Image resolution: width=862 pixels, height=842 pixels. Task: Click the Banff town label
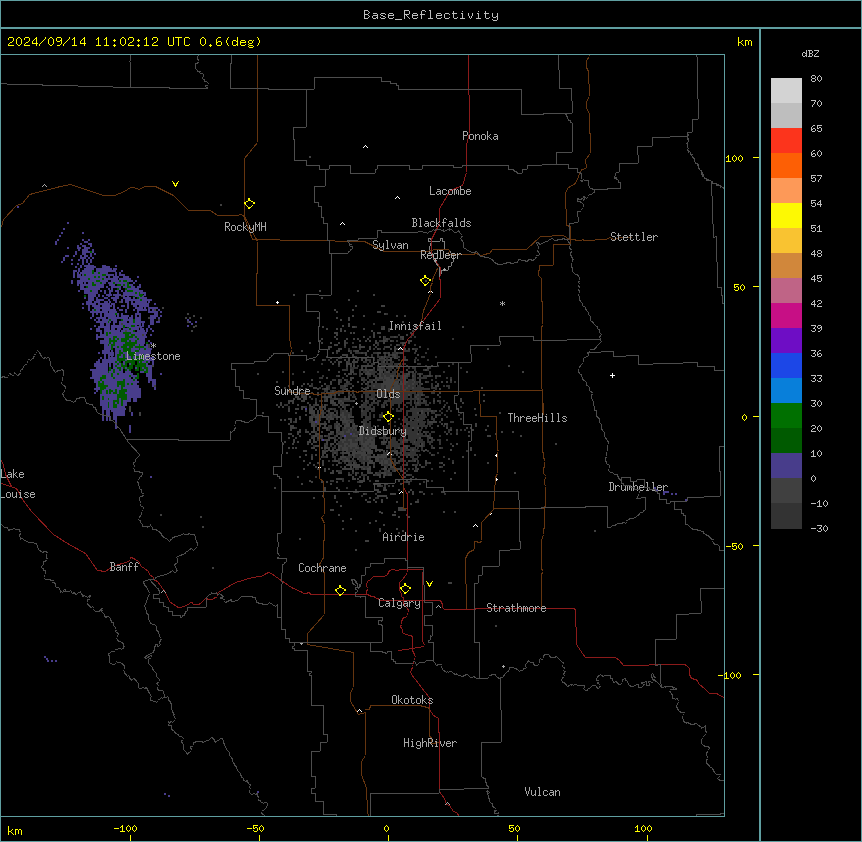[124, 567]
